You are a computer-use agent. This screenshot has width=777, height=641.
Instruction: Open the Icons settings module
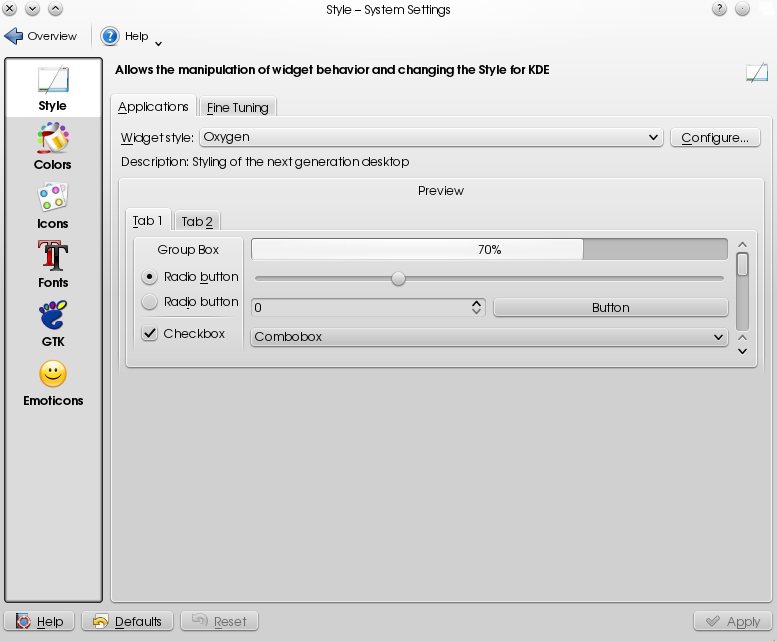53,206
